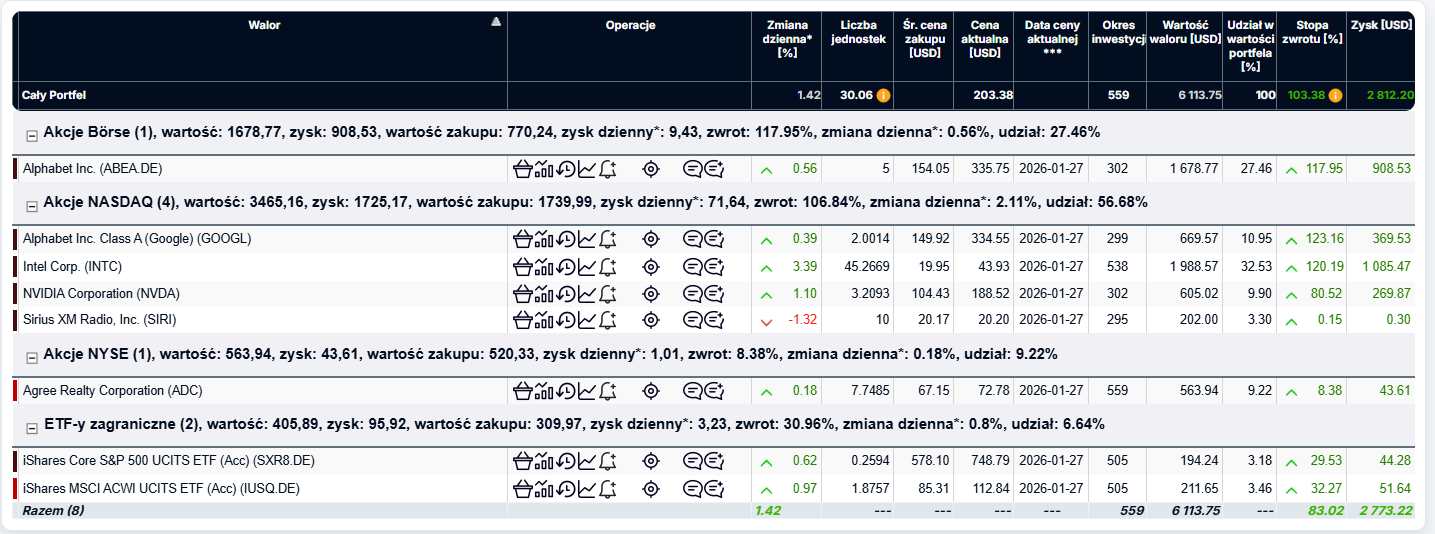Click the orange info icon beside 103.38
This screenshot has height=534, width=1435.
click(x=1335, y=96)
